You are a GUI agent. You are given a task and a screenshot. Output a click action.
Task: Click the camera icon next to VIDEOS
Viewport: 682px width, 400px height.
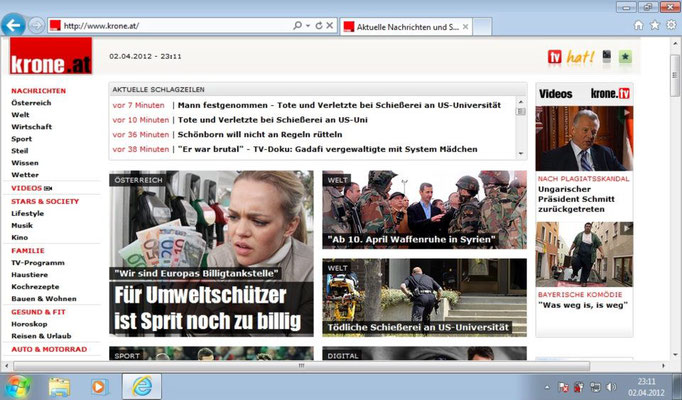point(48,188)
